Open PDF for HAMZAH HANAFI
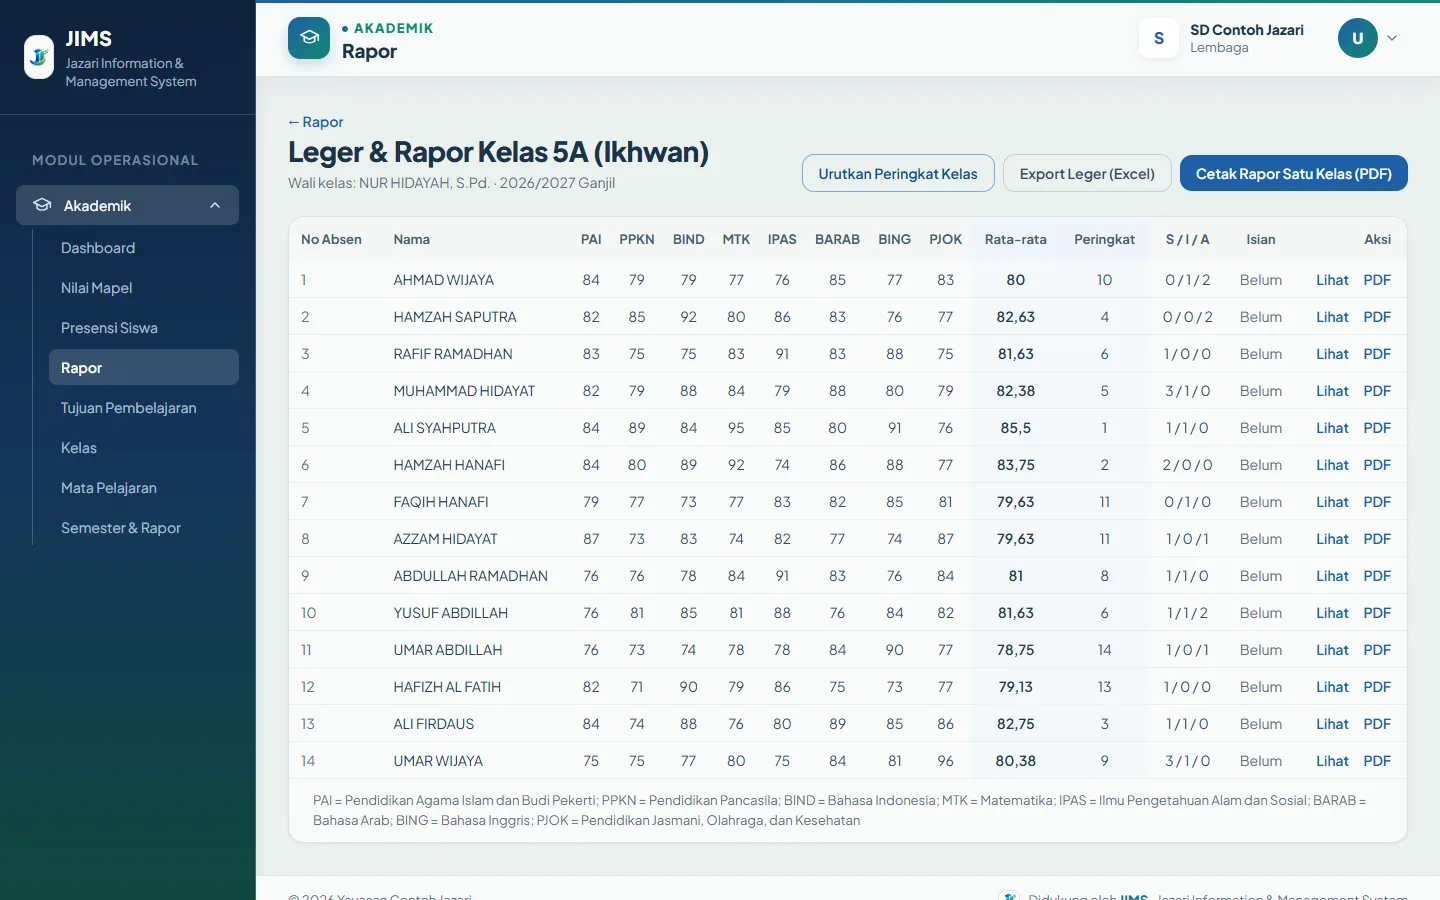Image resolution: width=1440 pixels, height=900 pixels. 1377,465
